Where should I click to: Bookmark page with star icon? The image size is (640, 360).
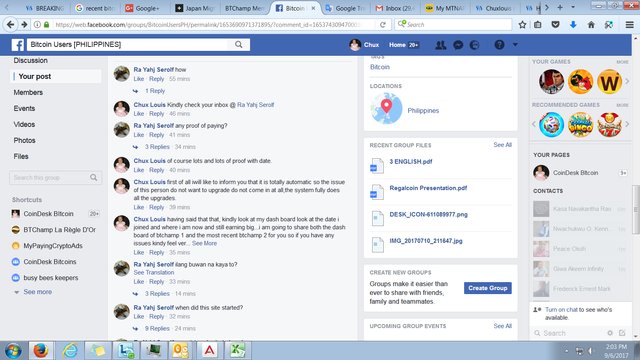(522, 24)
